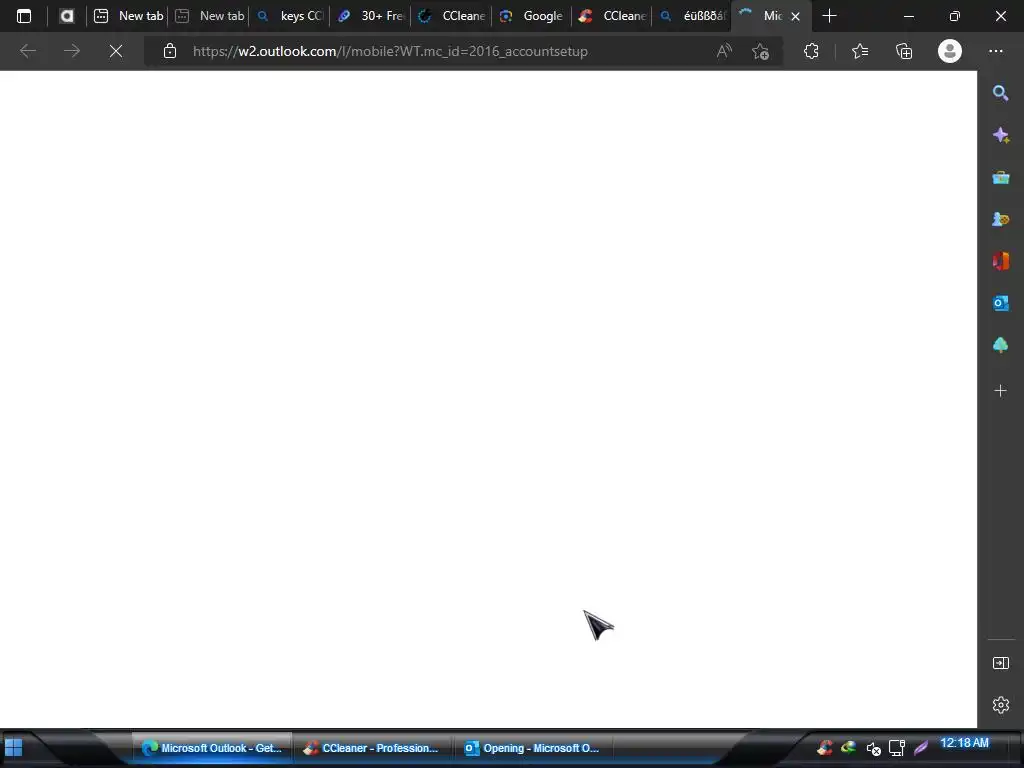Open Discover sparkle icon in sidebar
This screenshot has width=1024, height=768.
click(1000, 135)
